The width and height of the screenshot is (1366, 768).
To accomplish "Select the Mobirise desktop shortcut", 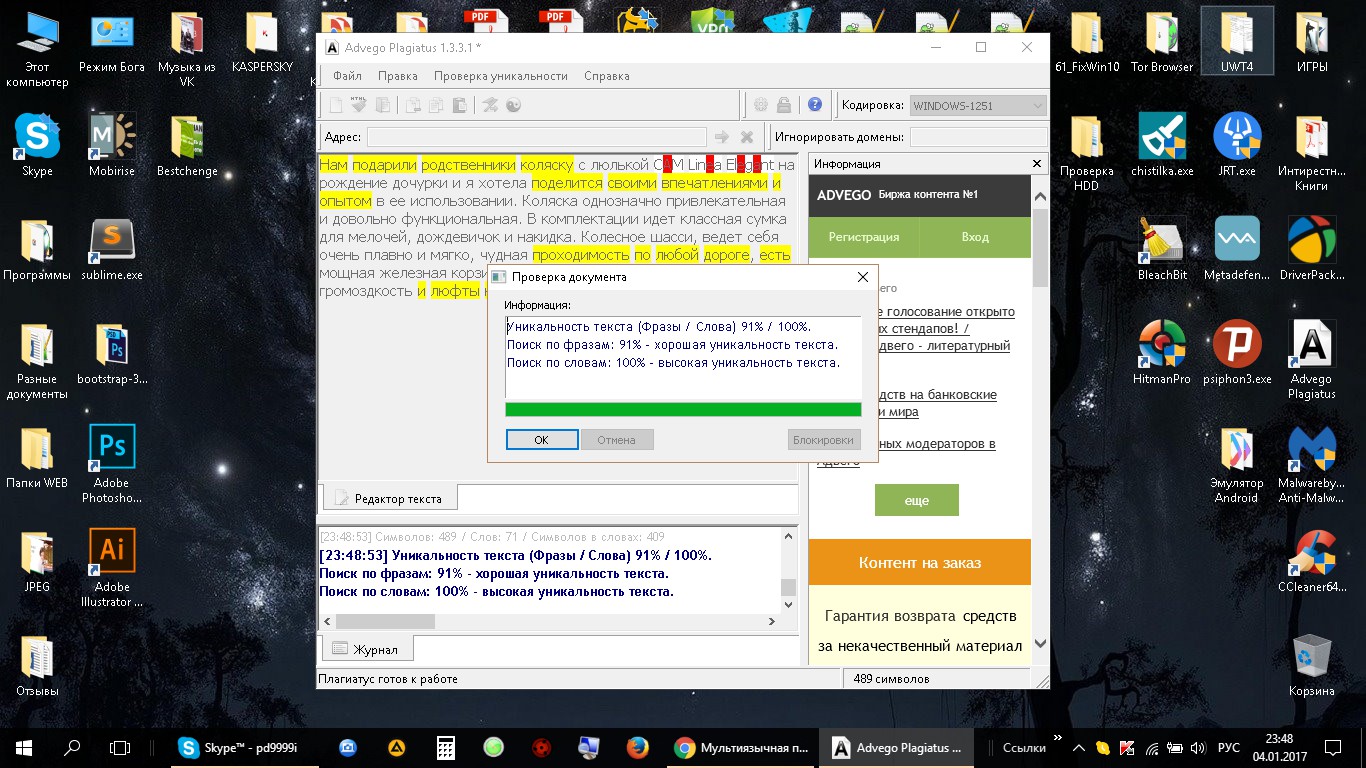I will tap(112, 146).
